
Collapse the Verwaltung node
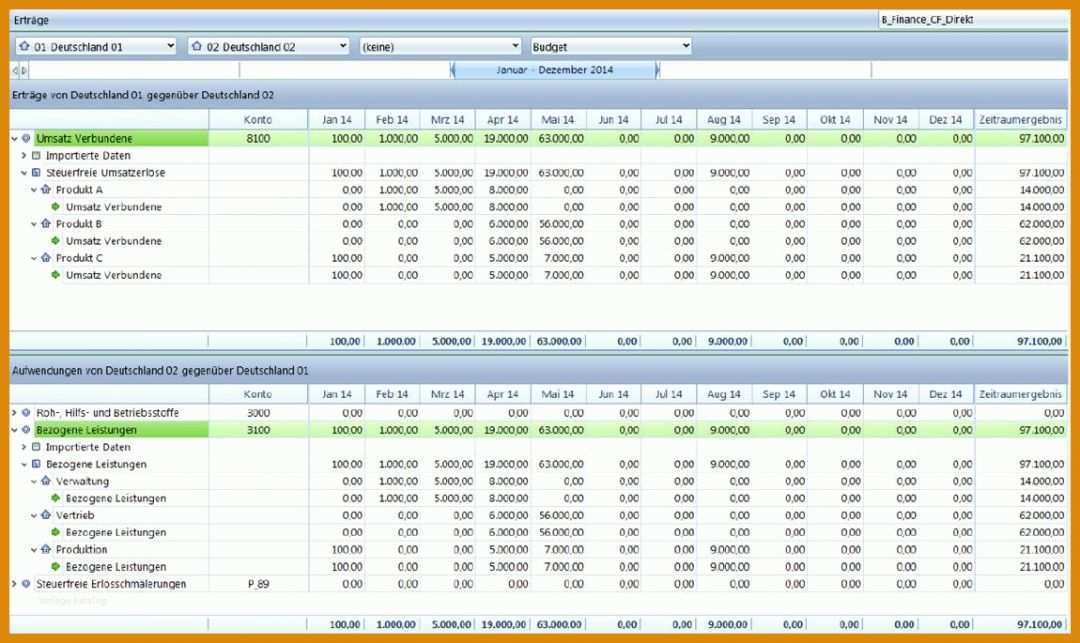click(34, 481)
